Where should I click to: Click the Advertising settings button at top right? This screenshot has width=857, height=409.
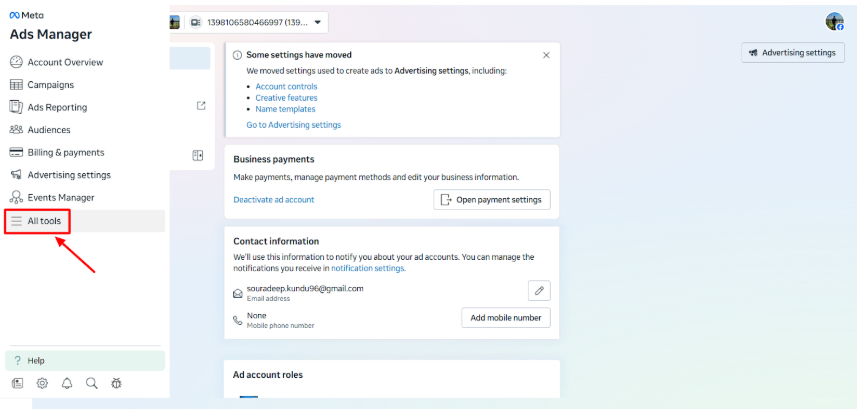793,52
